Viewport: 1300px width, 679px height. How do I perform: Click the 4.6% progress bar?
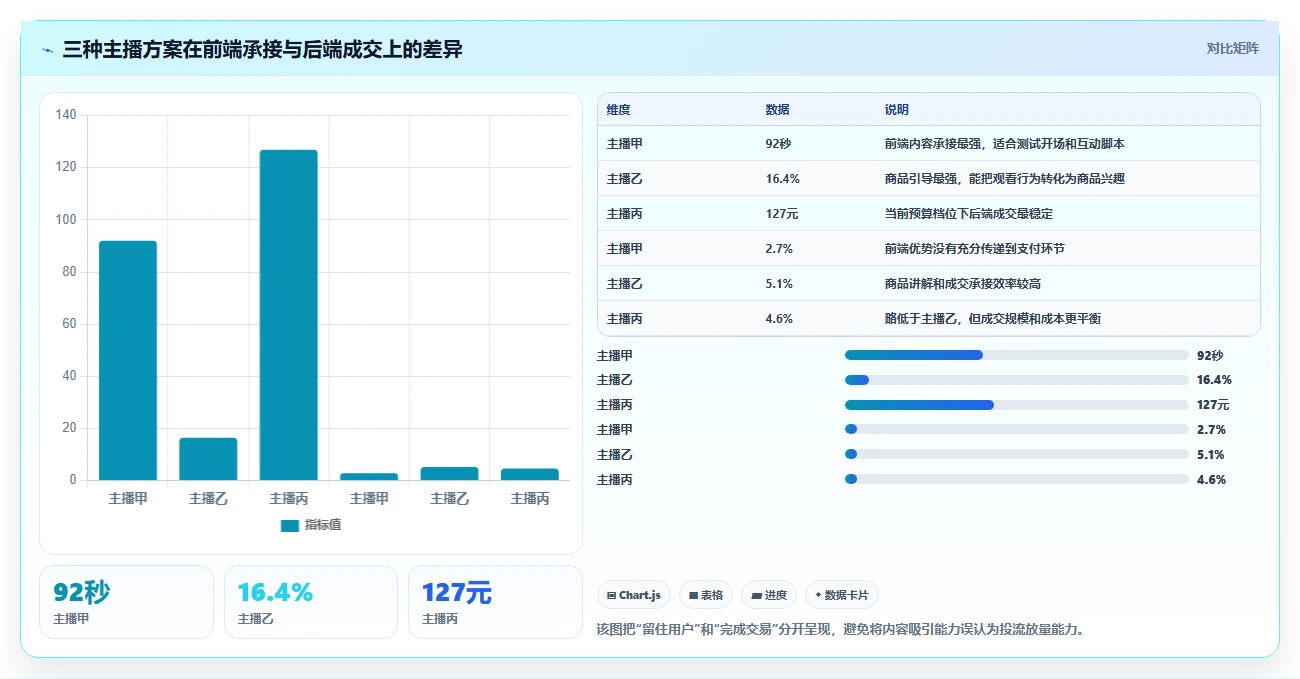pos(1017,479)
